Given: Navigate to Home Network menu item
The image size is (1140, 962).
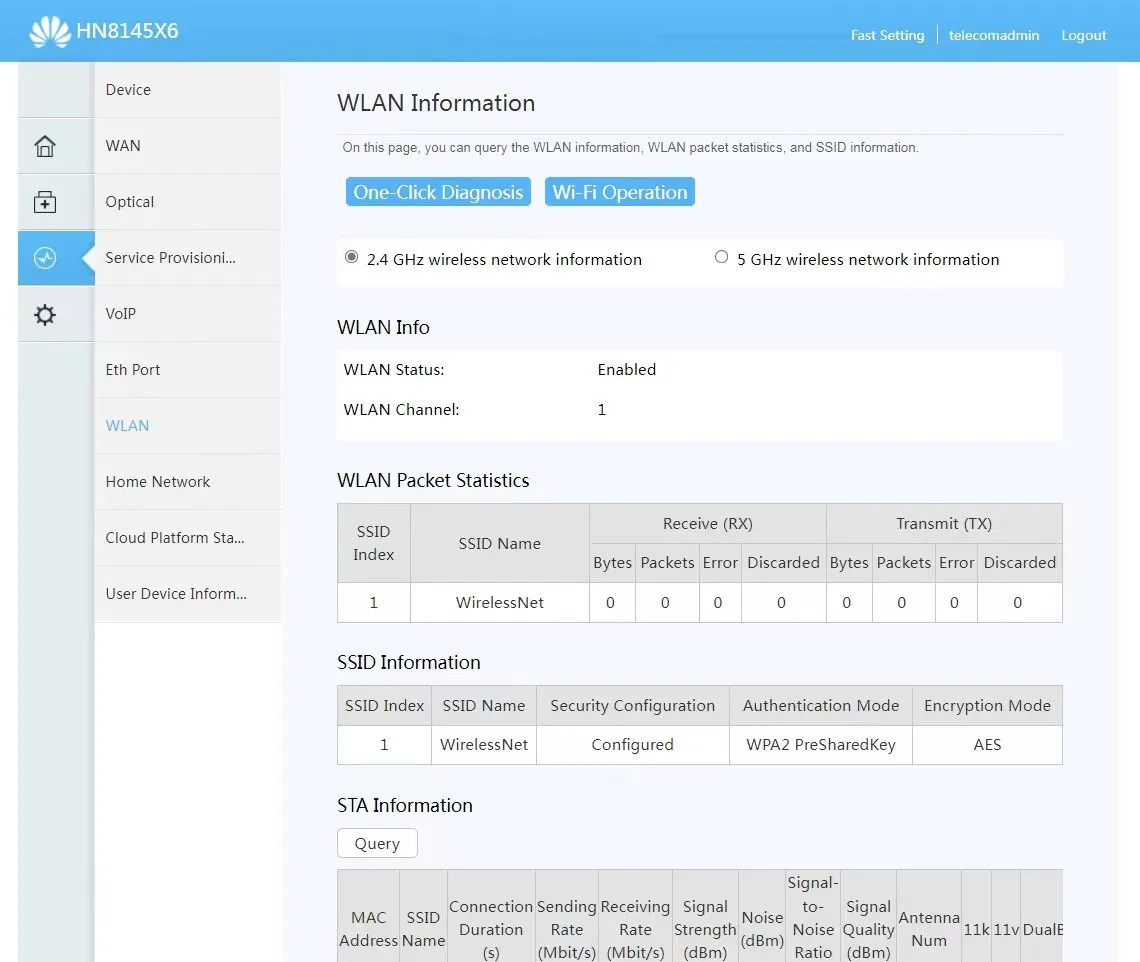Looking at the screenshot, I should 158,482.
